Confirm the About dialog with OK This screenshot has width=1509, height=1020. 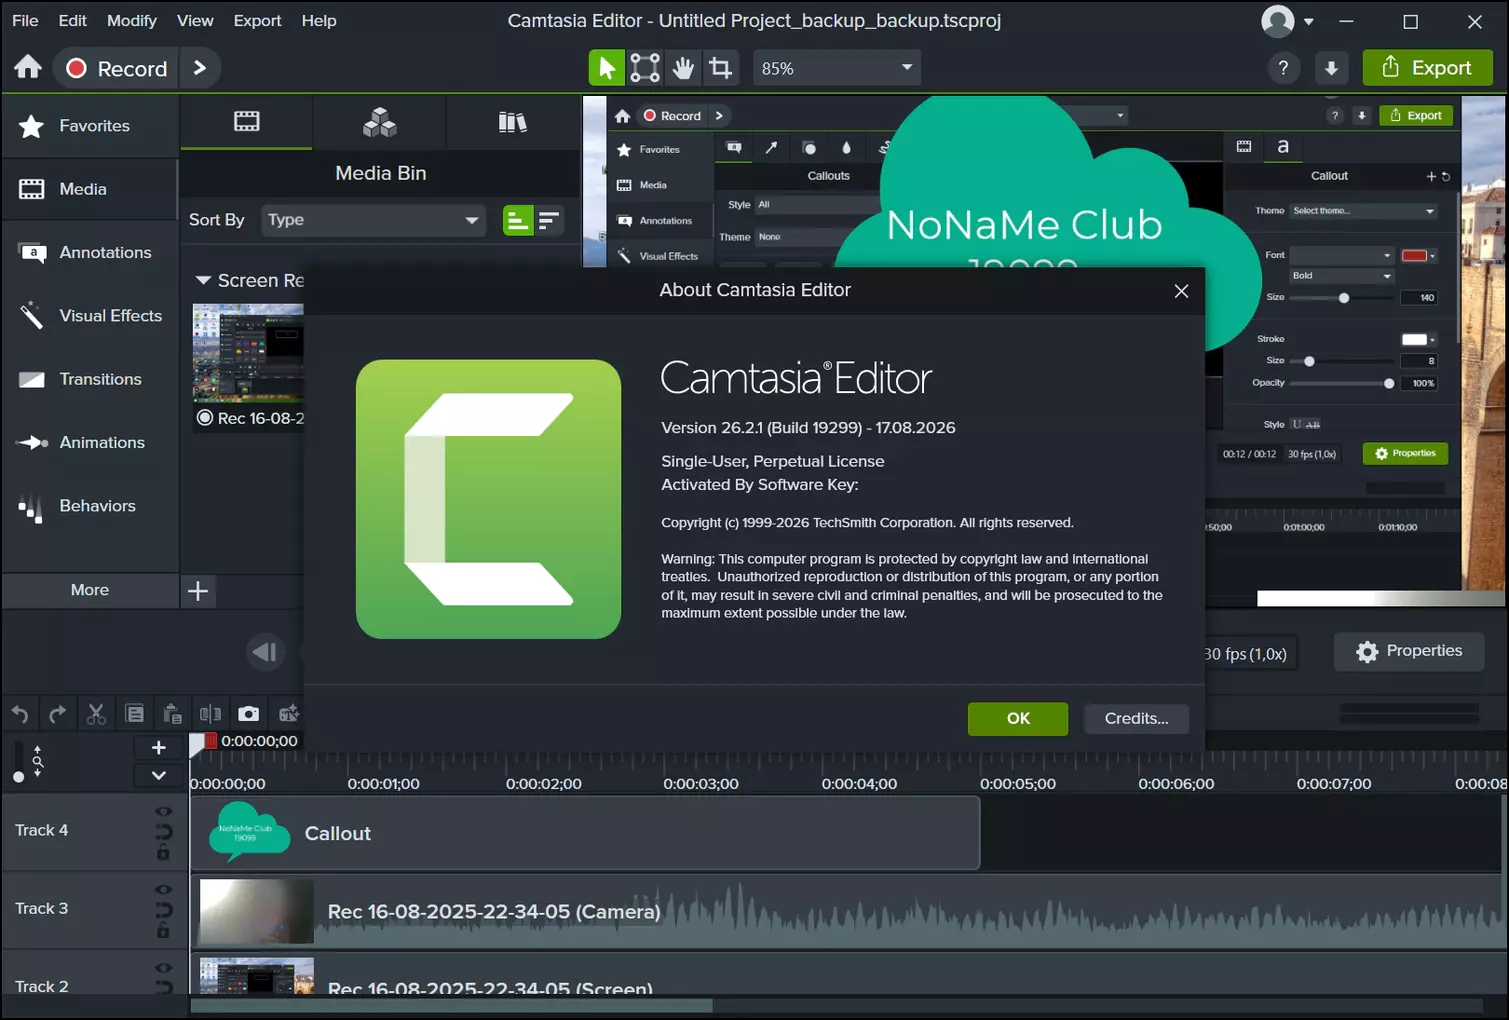(1018, 719)
